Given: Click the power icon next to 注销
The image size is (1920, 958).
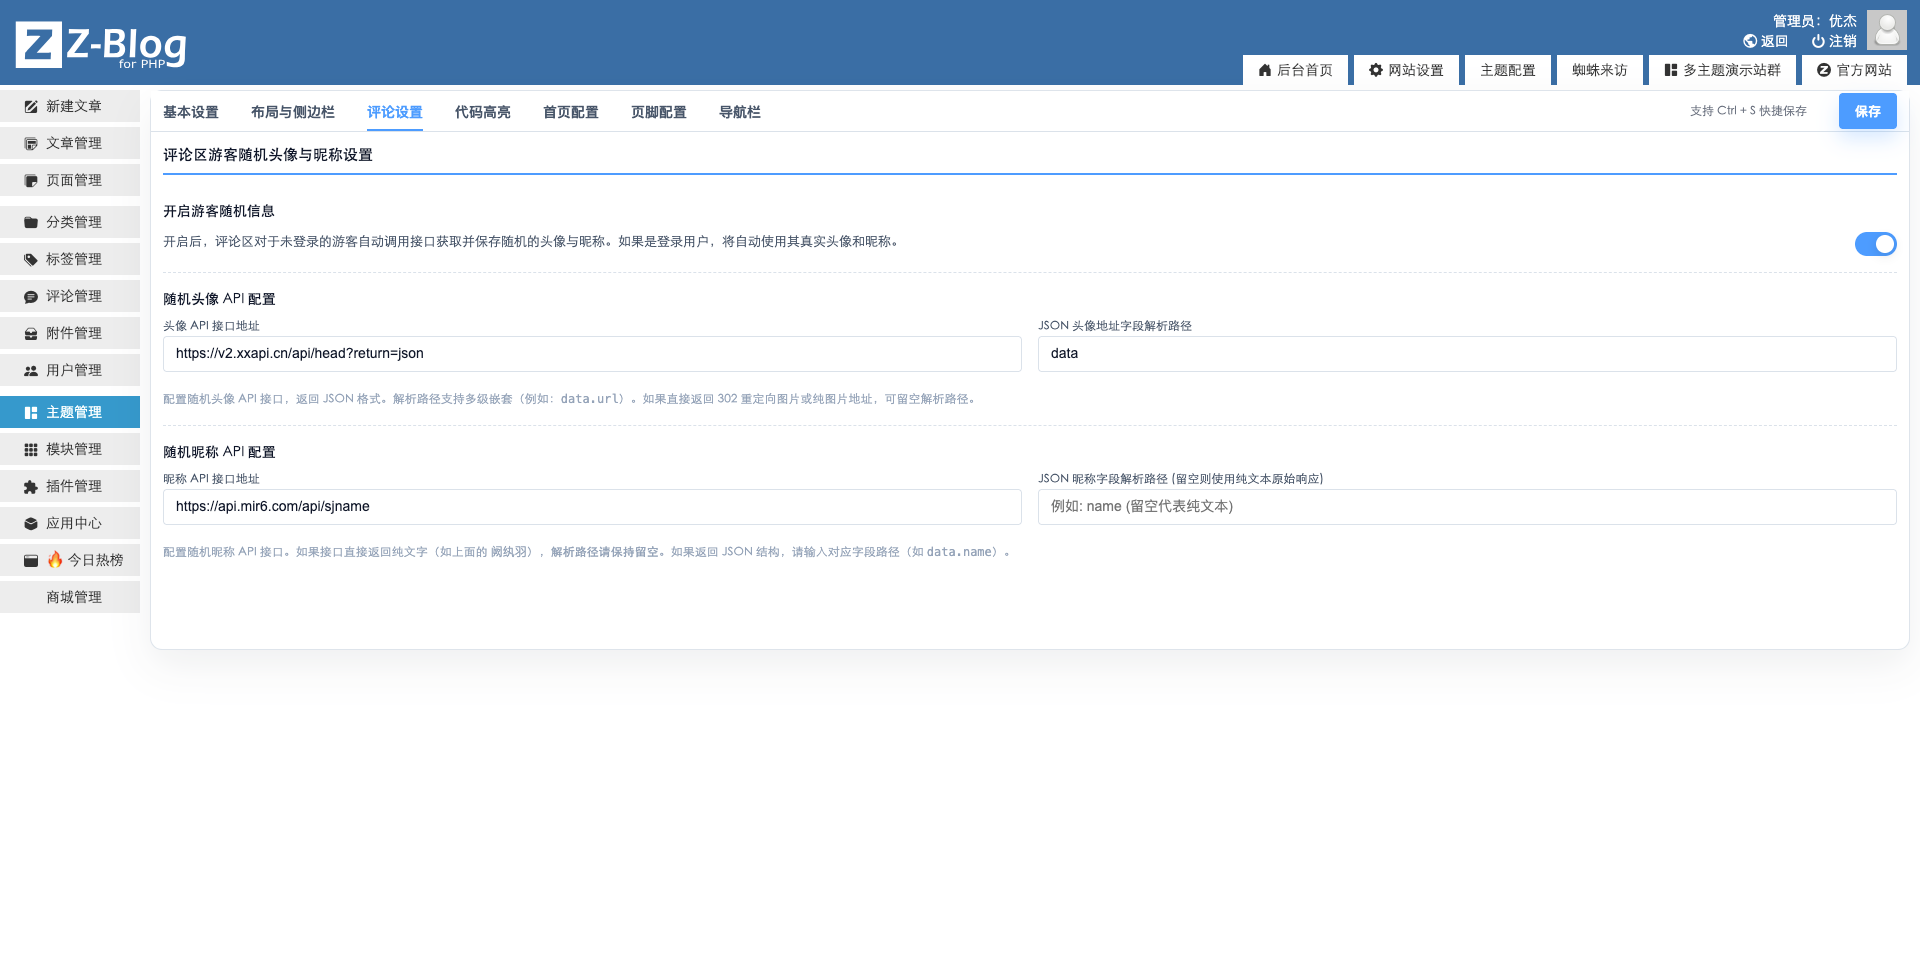Looking at the screenshot, I should pos(1818,41).
